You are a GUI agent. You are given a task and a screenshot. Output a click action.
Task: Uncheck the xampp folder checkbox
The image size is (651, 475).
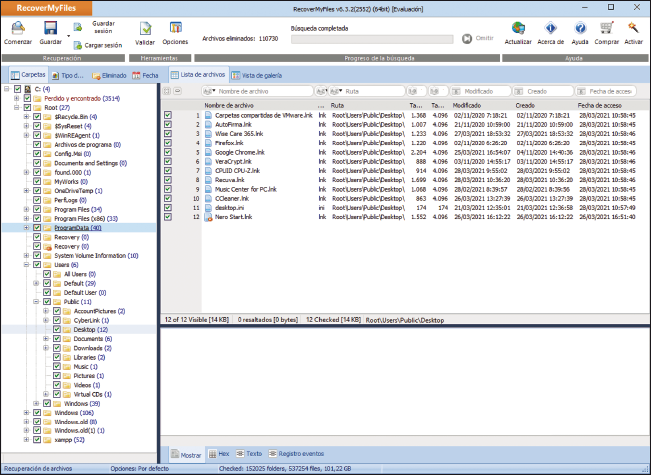point(37,439)
